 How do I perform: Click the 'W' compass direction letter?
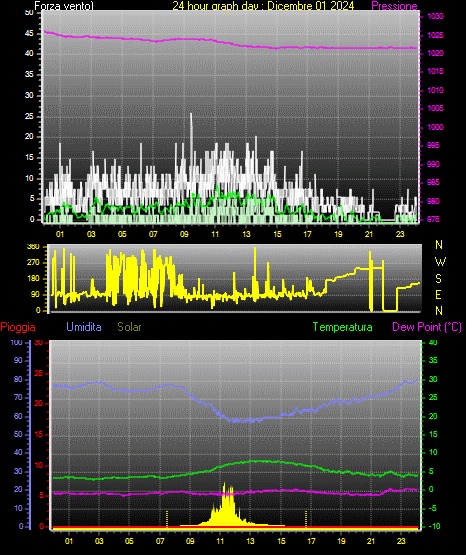tap(440, 262)
